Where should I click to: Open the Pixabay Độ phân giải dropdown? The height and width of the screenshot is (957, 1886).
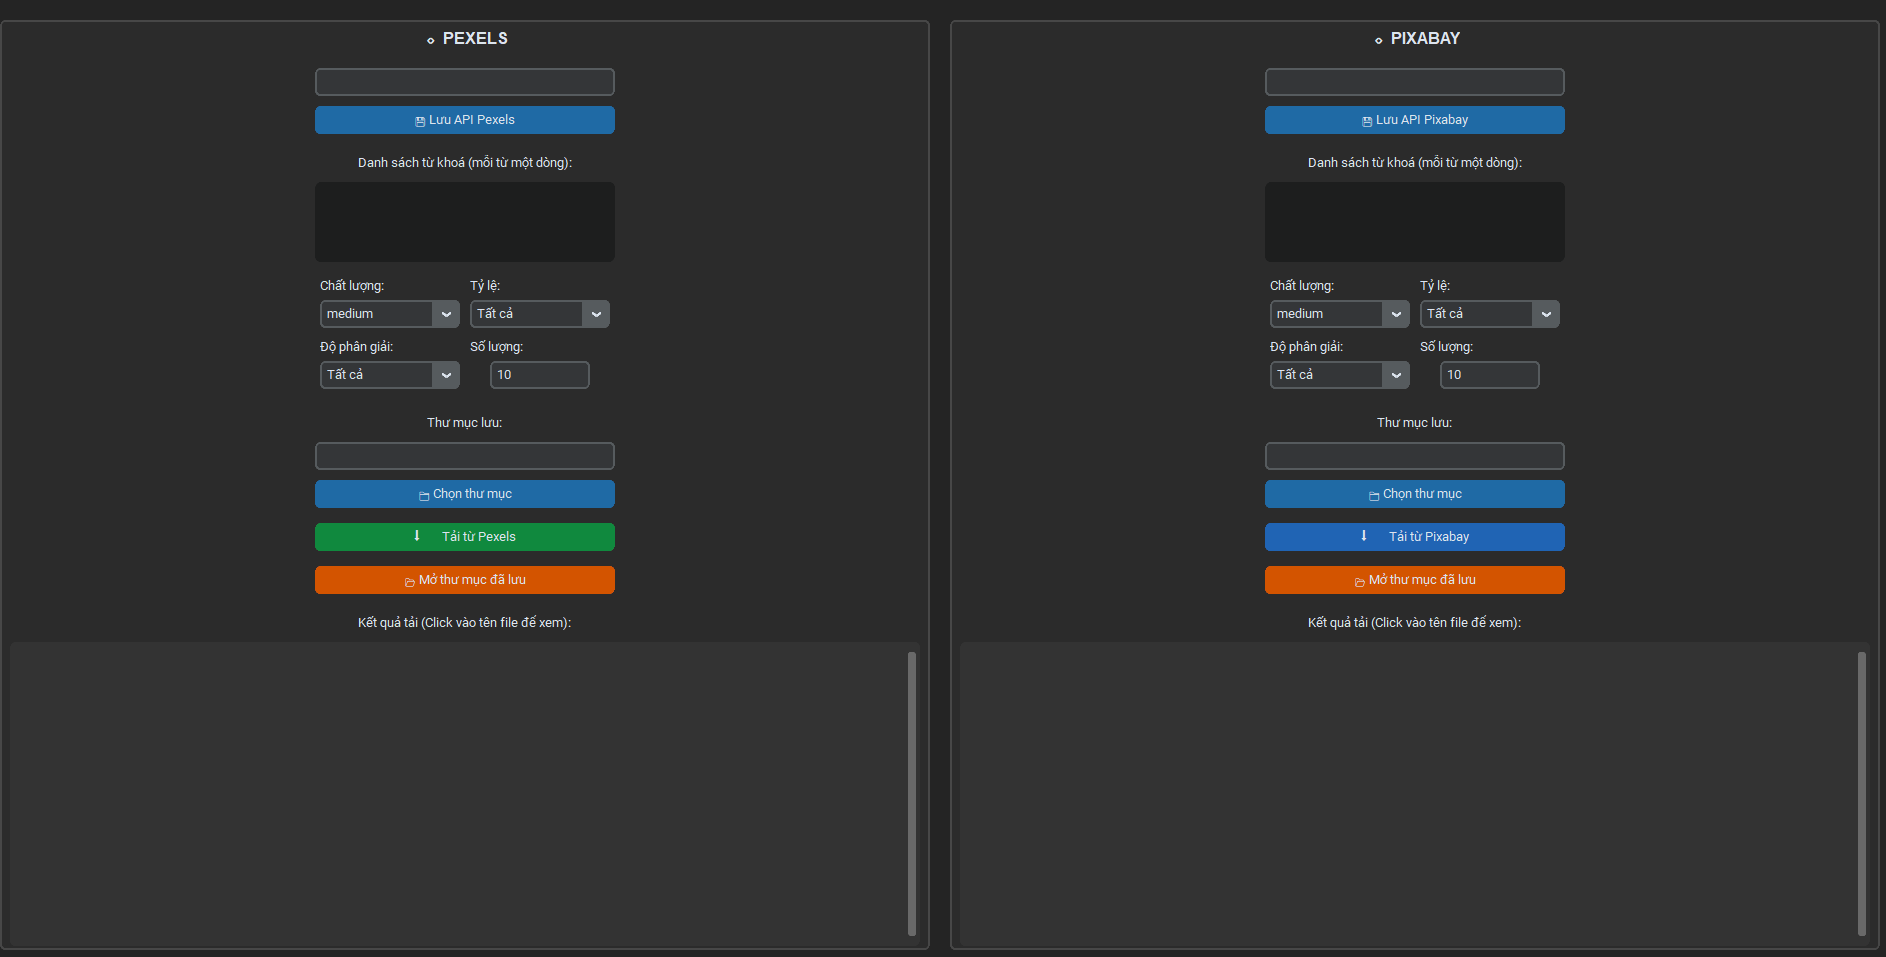point(1339,375)
